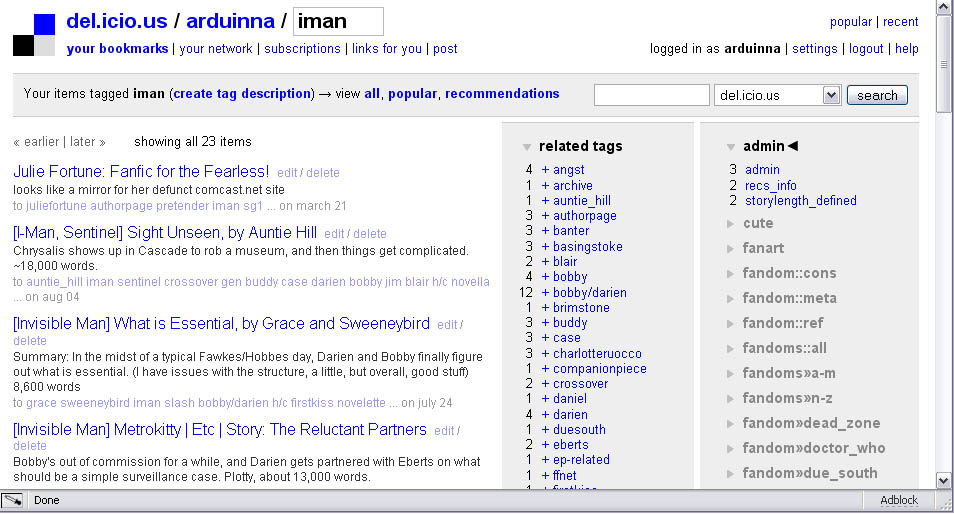Click create tag description link
The width and height of the screenshot is (954, 514).
[243, 94]
